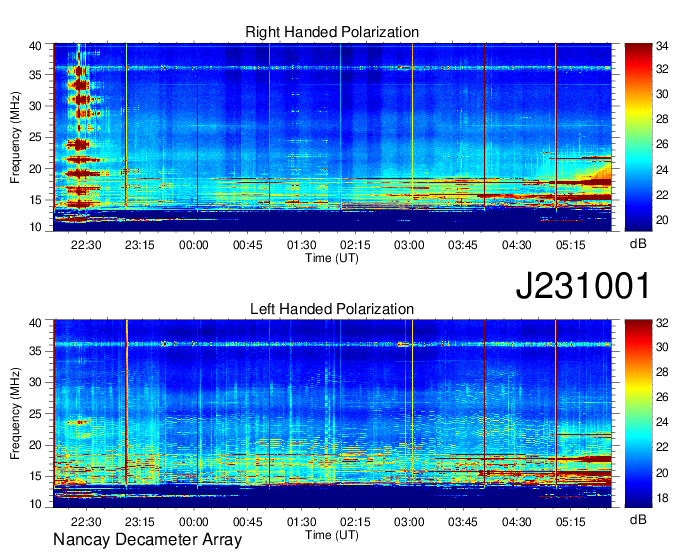The width and height of the screenshot is (680, 552).
Task: Click the 20 MHz tick on Left Handed plot
Action: tap(35, 445)
